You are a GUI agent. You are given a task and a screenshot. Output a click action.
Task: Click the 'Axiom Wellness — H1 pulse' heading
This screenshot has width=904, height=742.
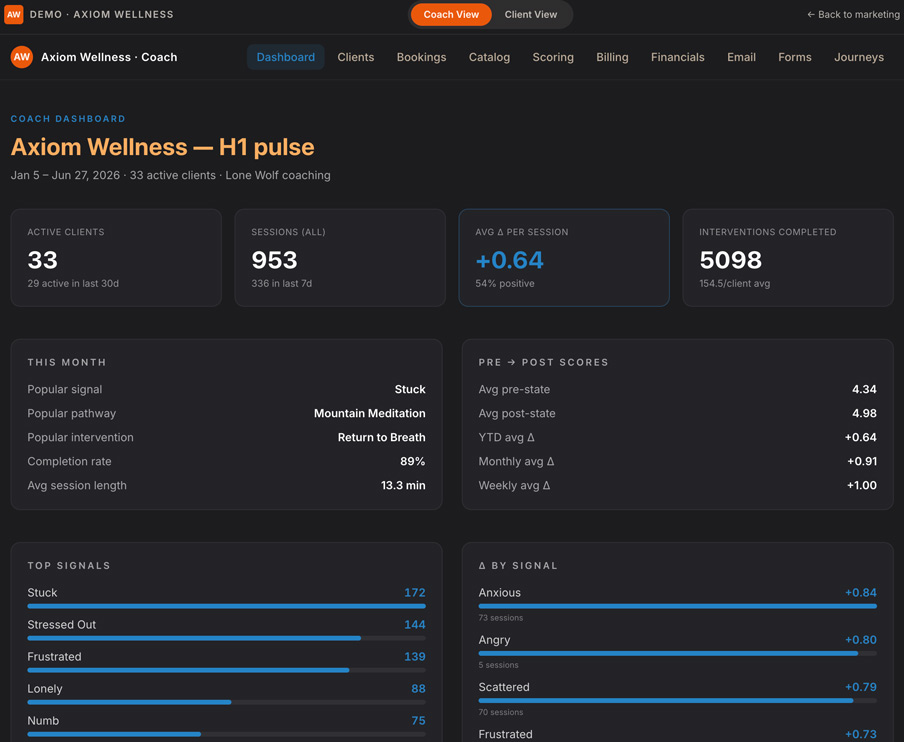click(x=163, y=147)
